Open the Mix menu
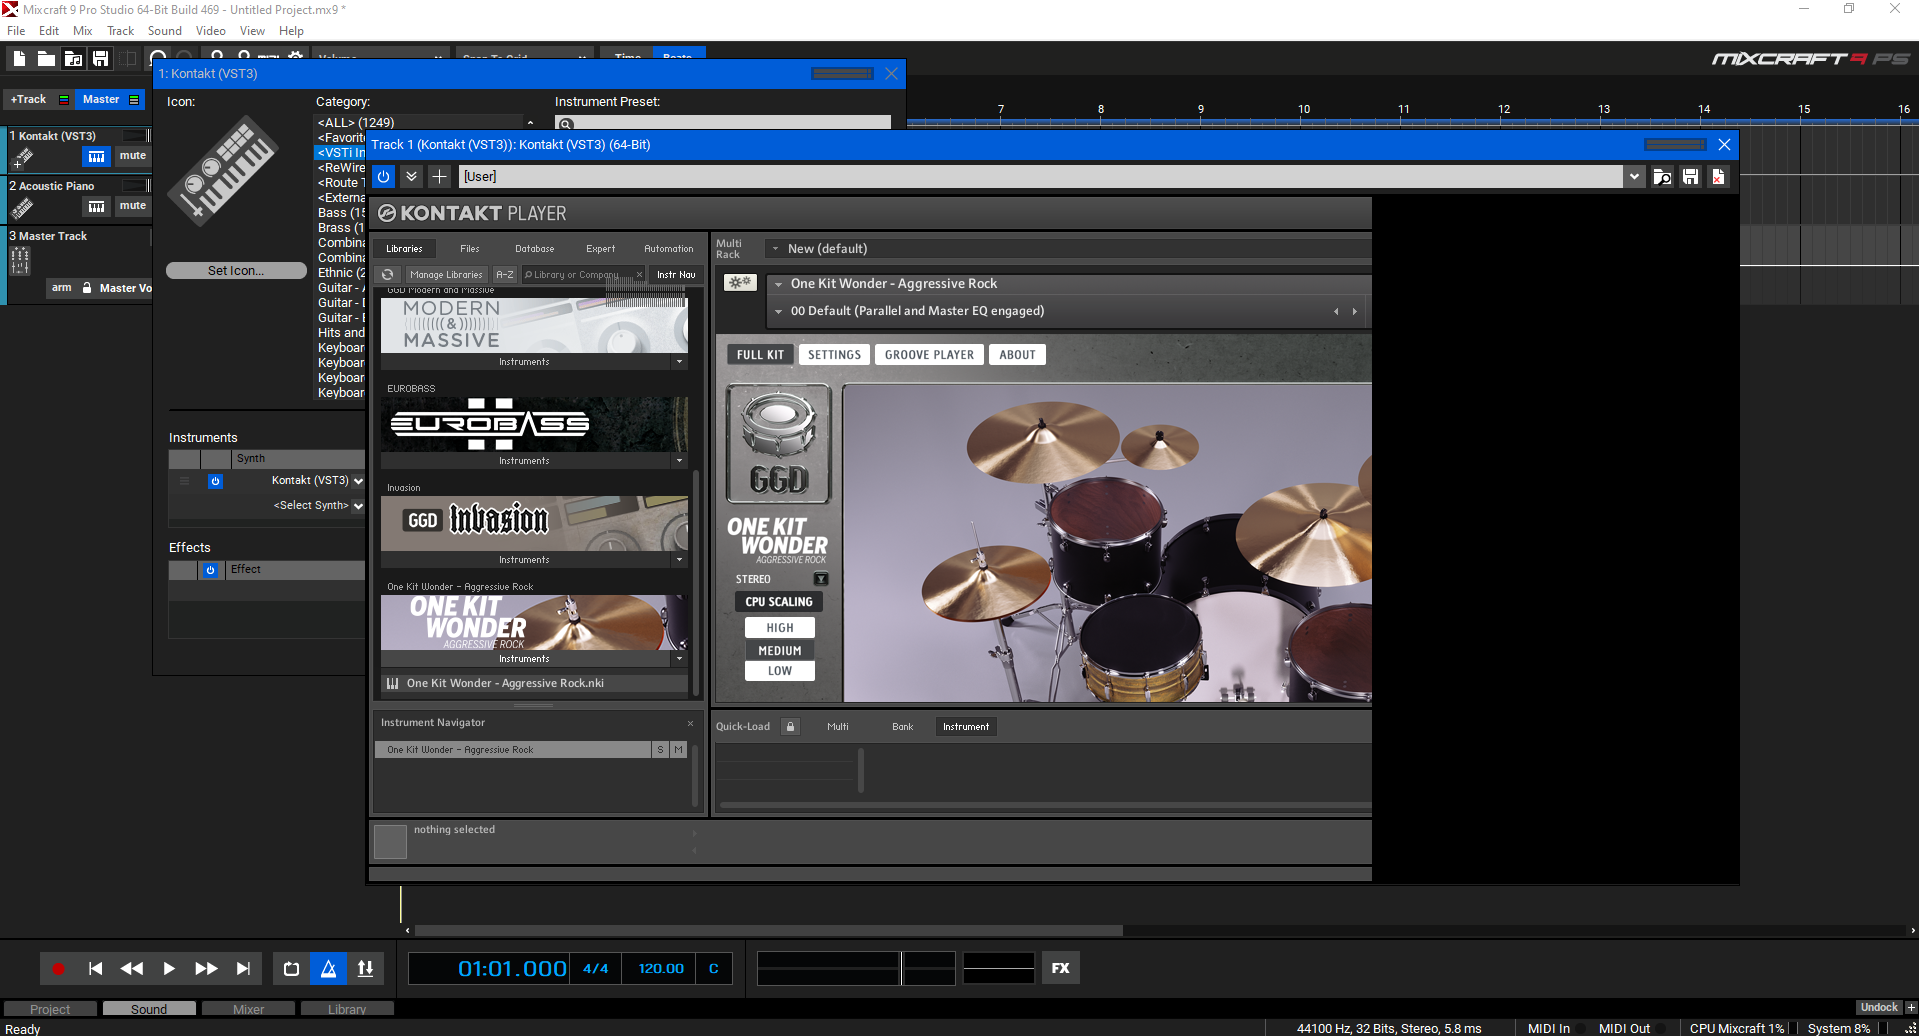Viewport: 1919px width, 1036px height. 83,31
